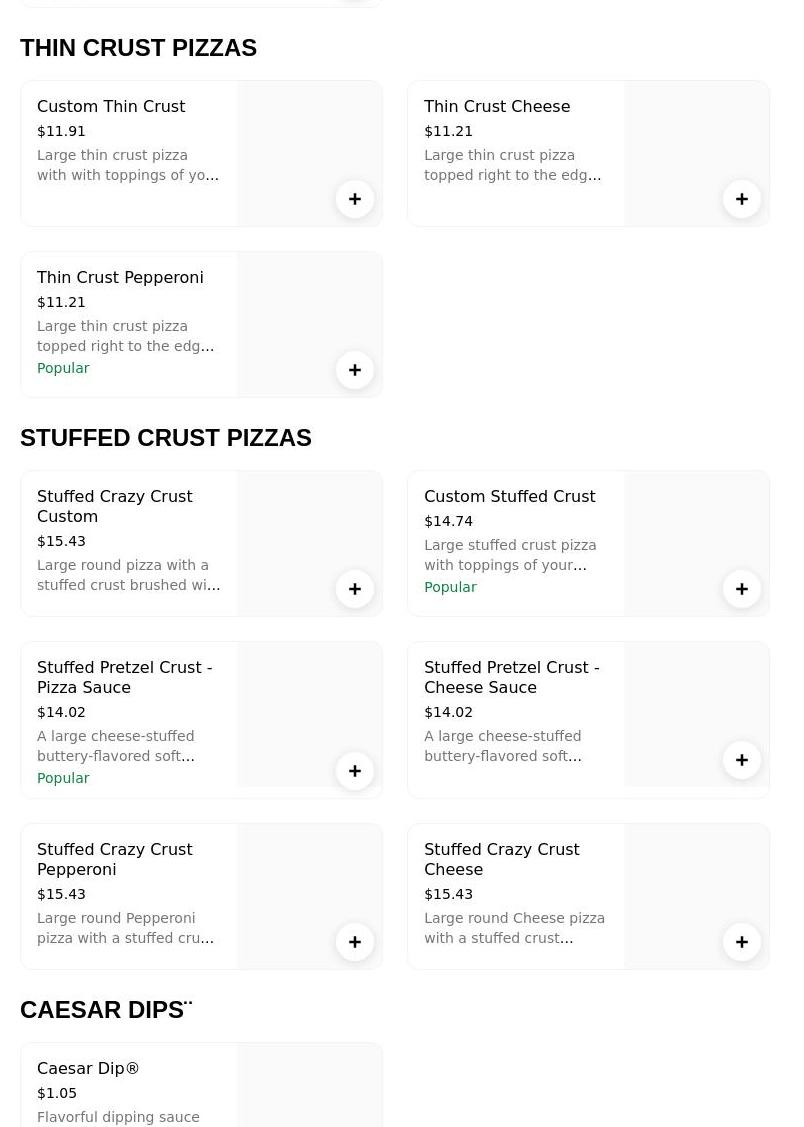
Task: Add Stuffed Crazy Crust Custom to cart
Action: pyautogui.click(x=355, y=589)
